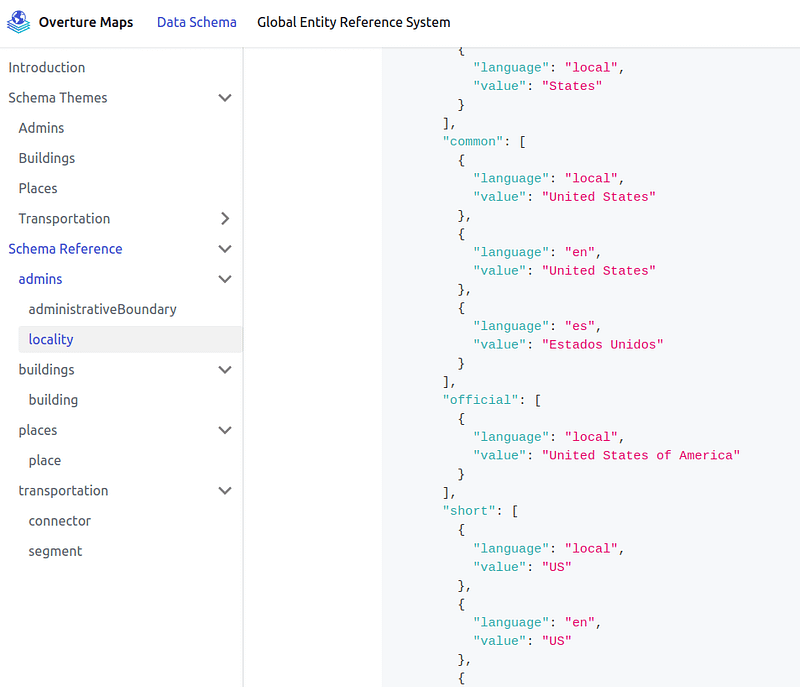This screenshot has width=800, height=687.
Task: Collapse the lowercase transportation category chevron
Action: [x=225, y=490]
